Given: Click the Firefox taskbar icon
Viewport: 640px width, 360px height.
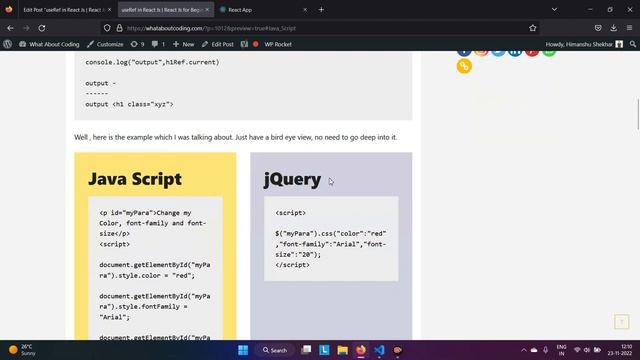Looking at the screenshot, I should coord(361,350).
